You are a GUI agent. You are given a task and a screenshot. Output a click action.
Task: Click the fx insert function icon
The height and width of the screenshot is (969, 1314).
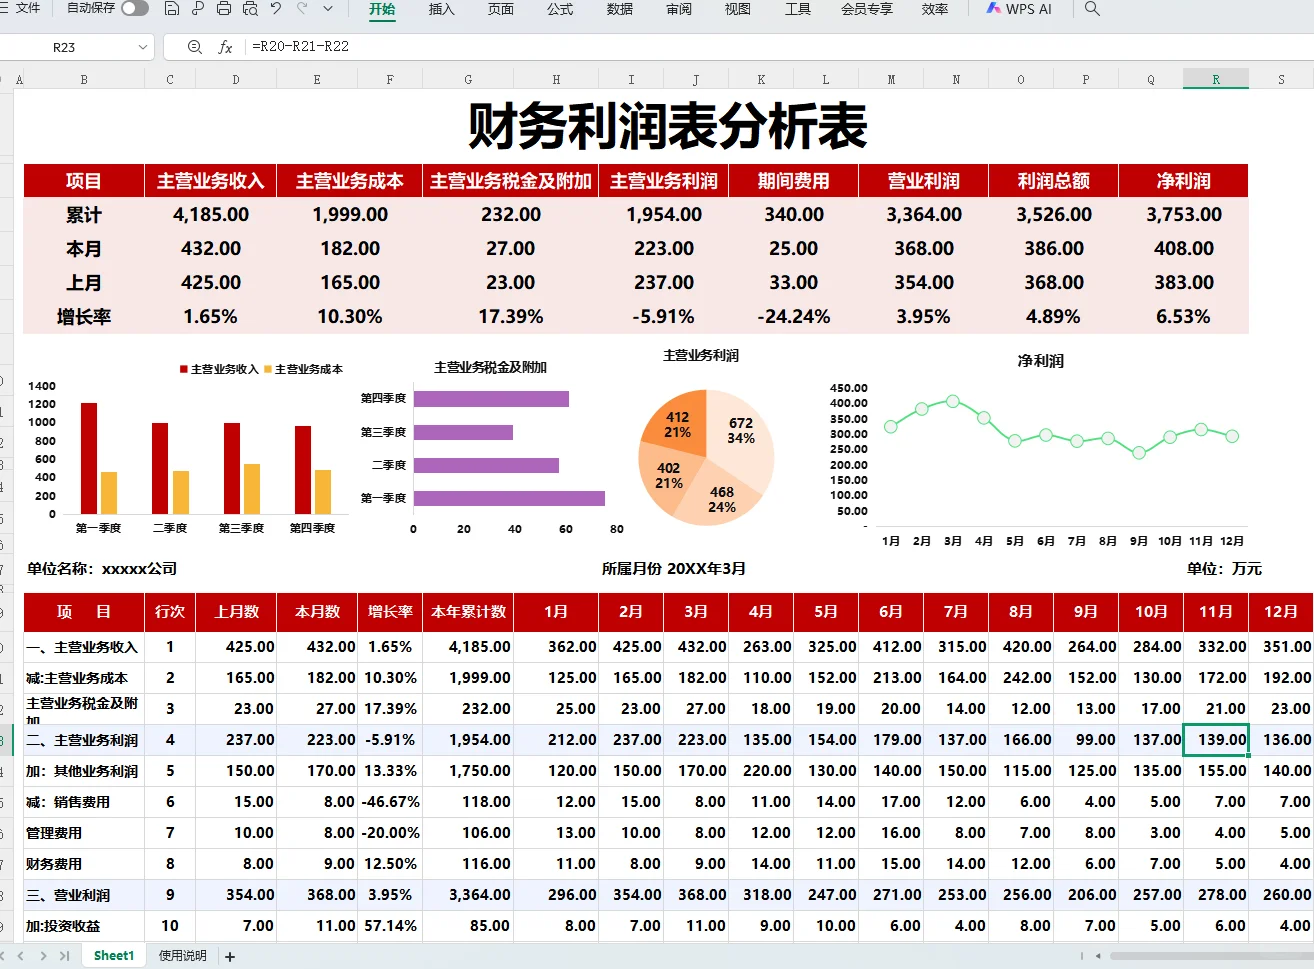click(x=225, y=47)
